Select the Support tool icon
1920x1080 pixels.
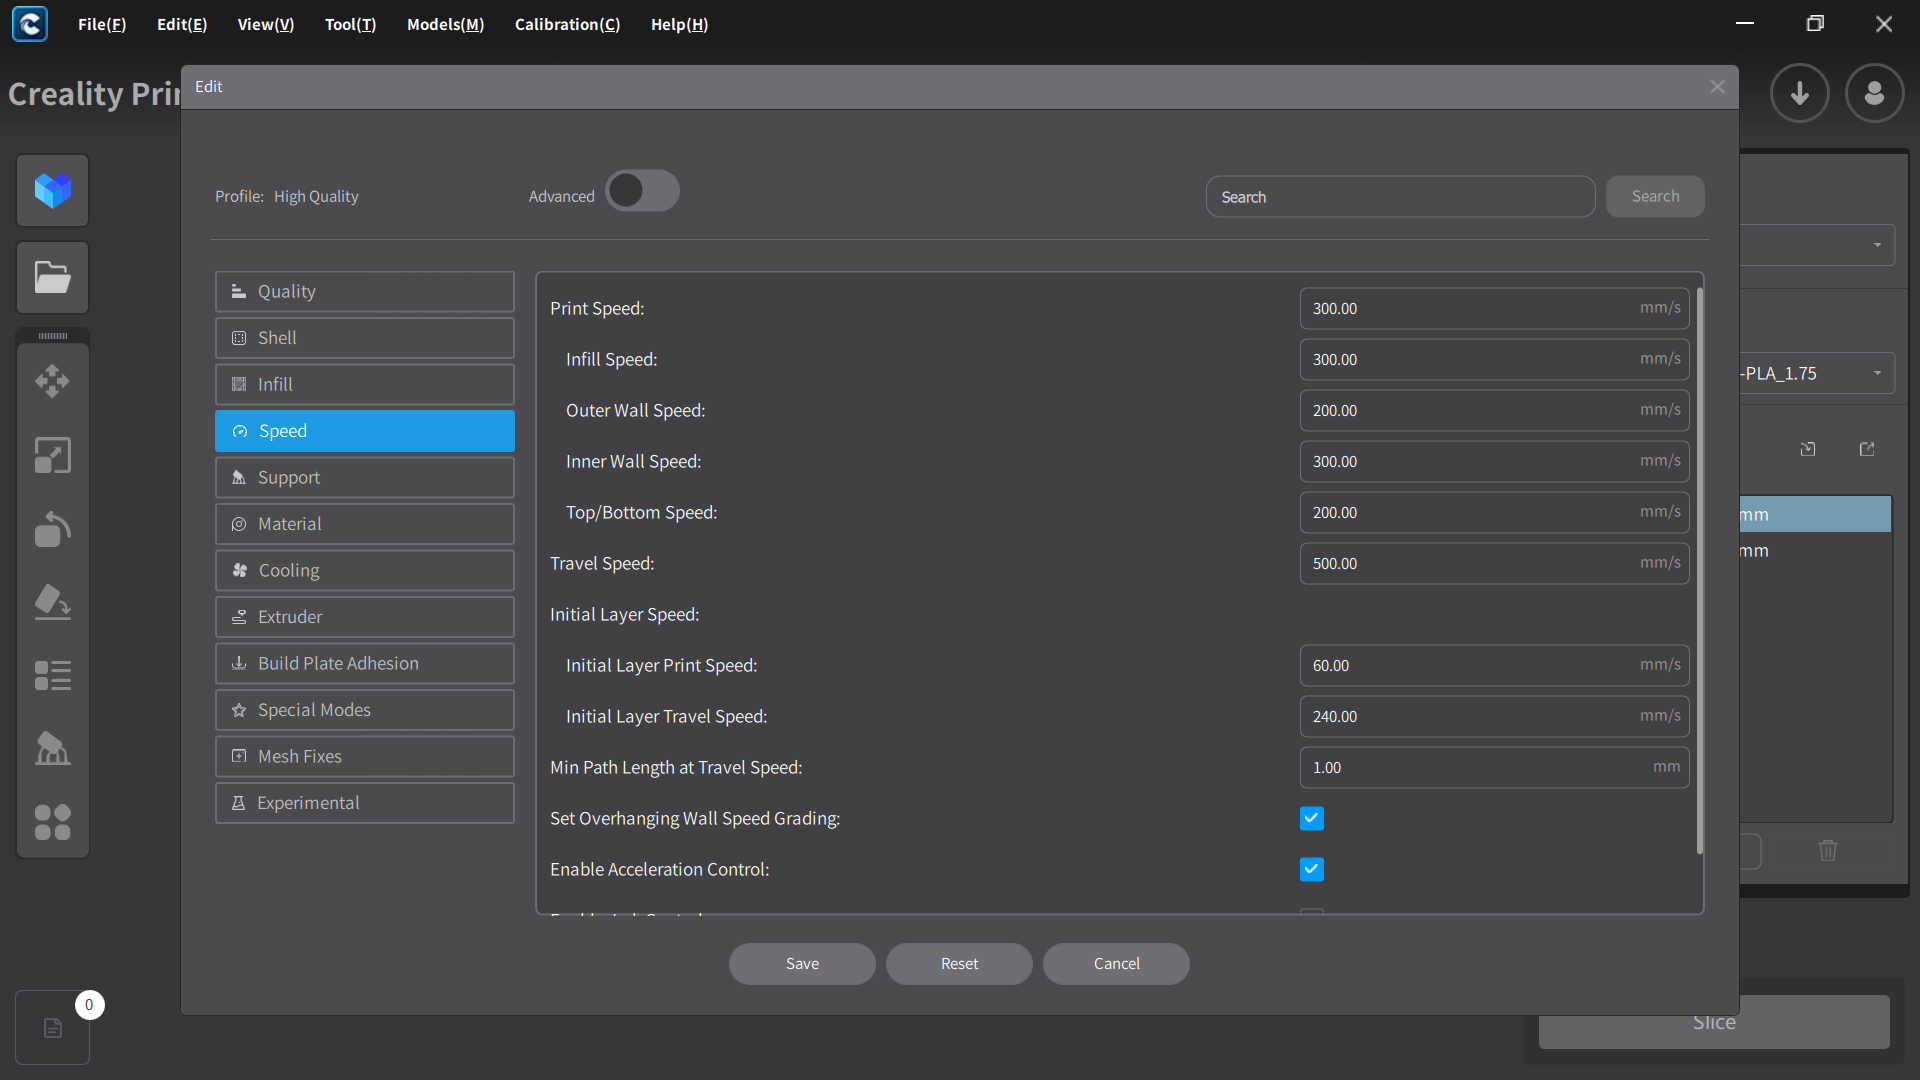[x=53, y=749]
